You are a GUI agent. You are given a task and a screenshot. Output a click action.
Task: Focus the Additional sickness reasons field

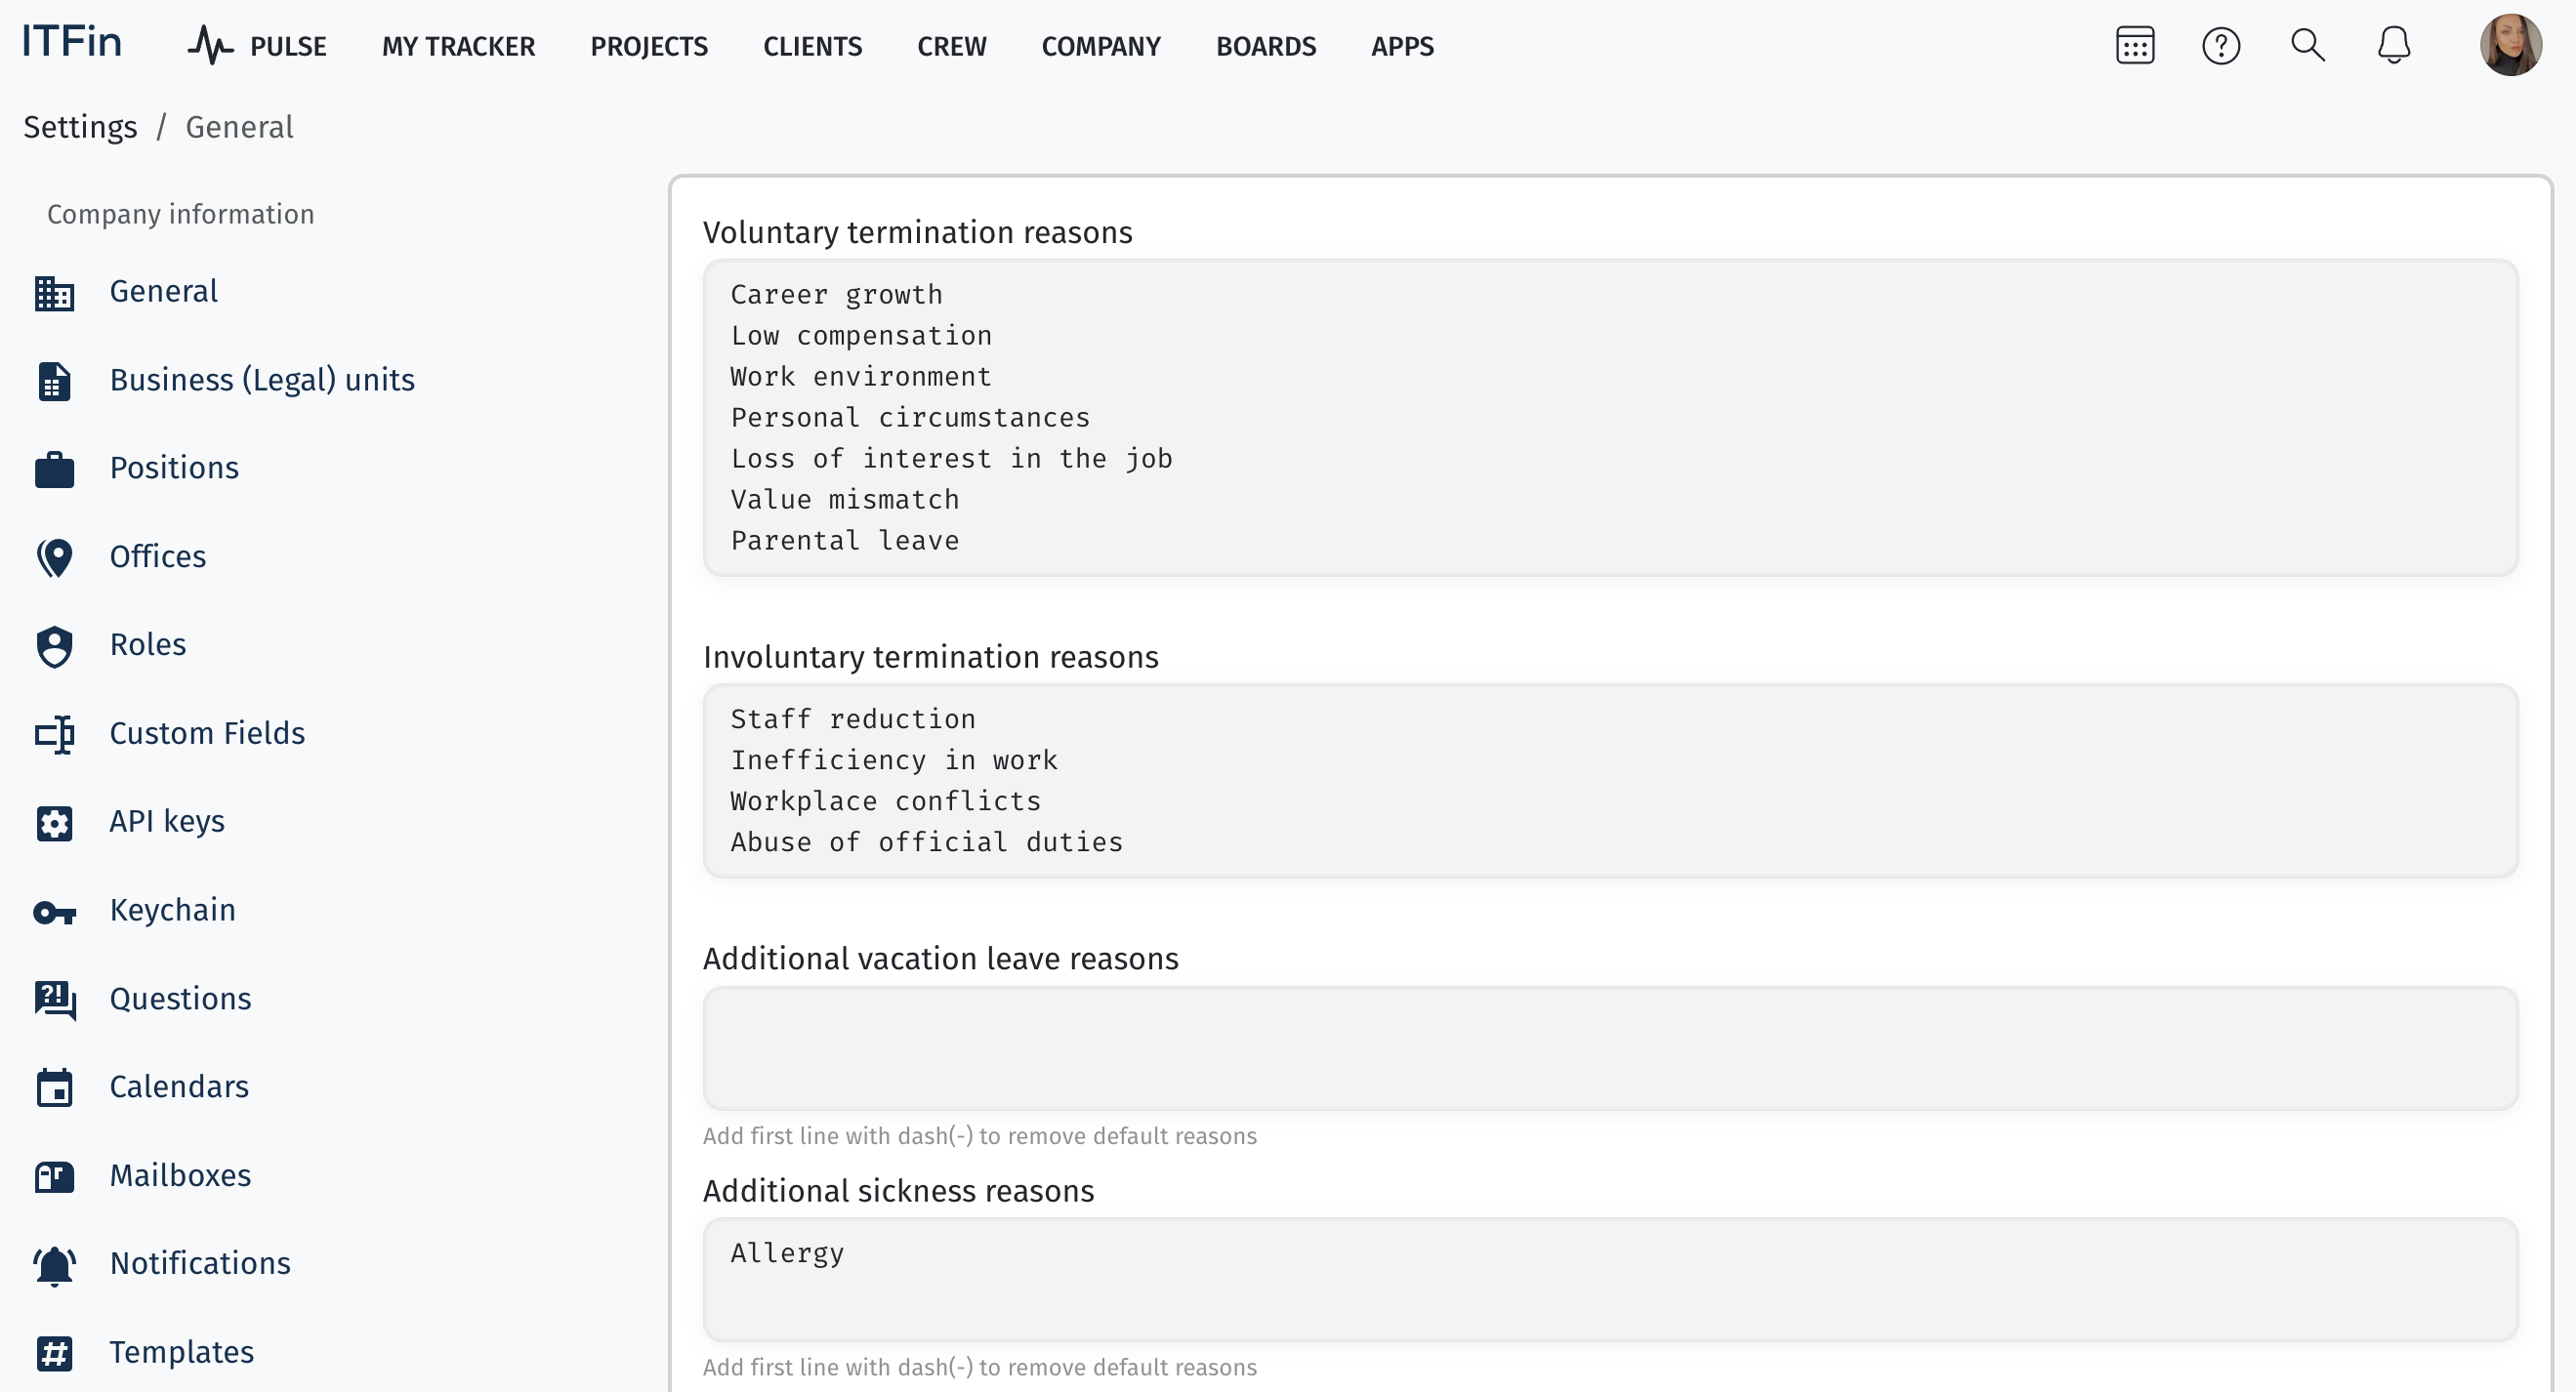click(1610, 1280)
